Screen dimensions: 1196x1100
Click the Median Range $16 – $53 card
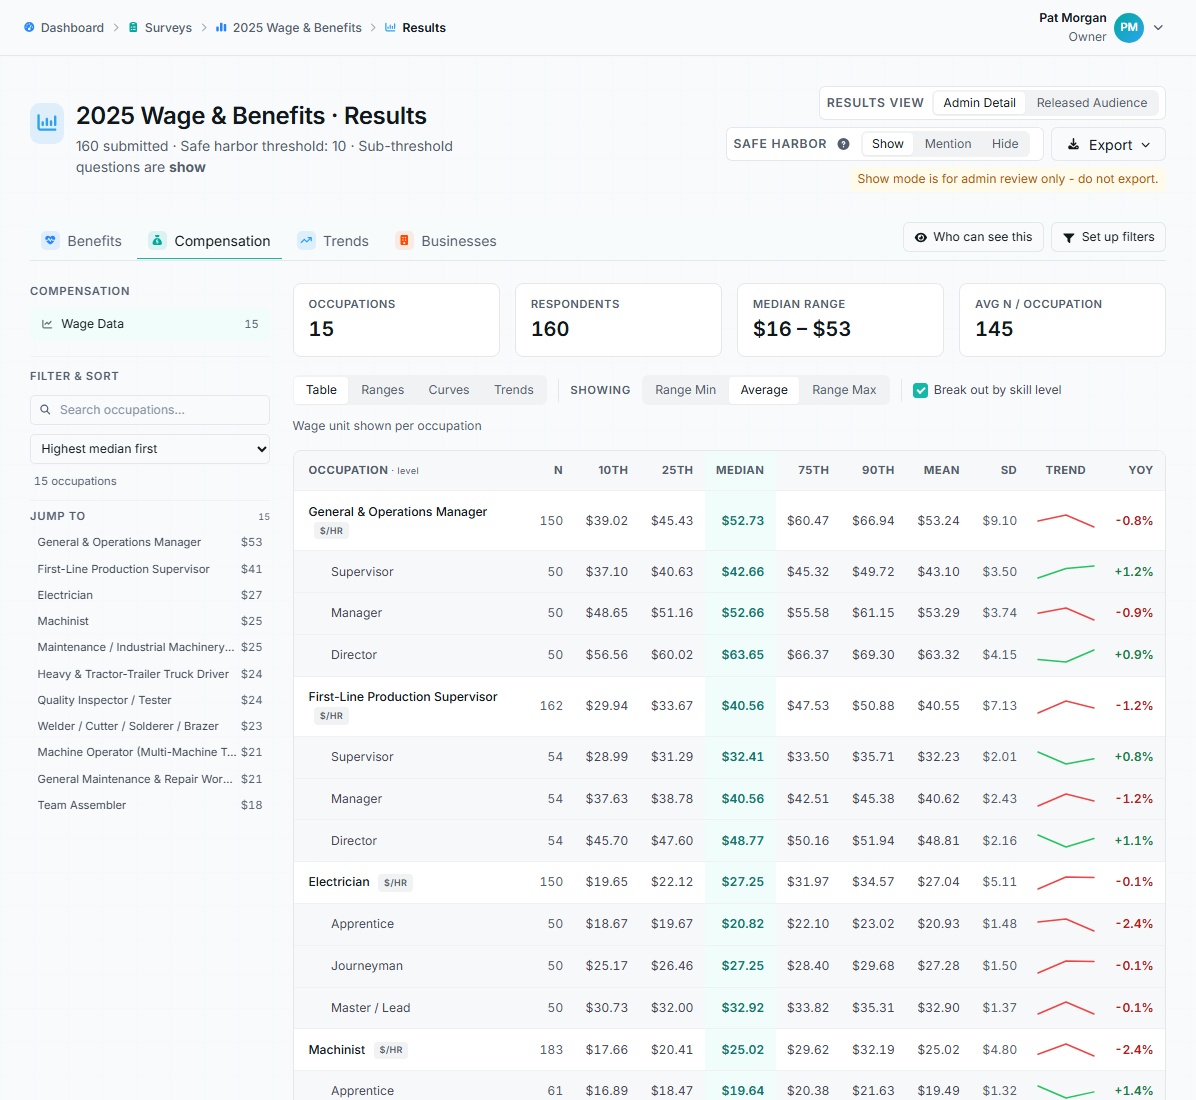840,320
